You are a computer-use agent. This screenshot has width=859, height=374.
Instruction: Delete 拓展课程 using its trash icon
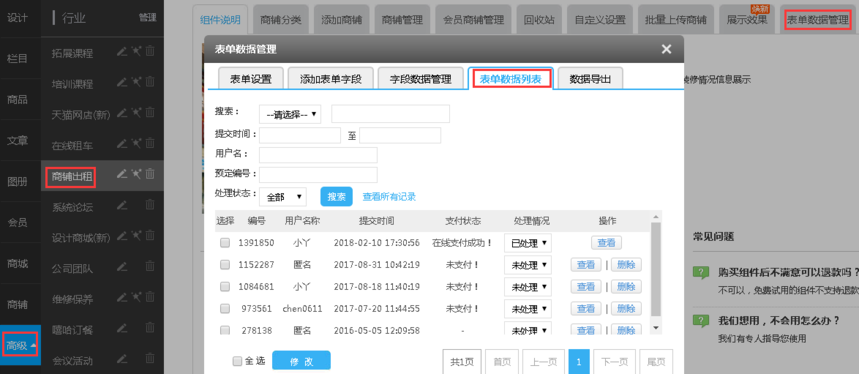tap(150, 51)
